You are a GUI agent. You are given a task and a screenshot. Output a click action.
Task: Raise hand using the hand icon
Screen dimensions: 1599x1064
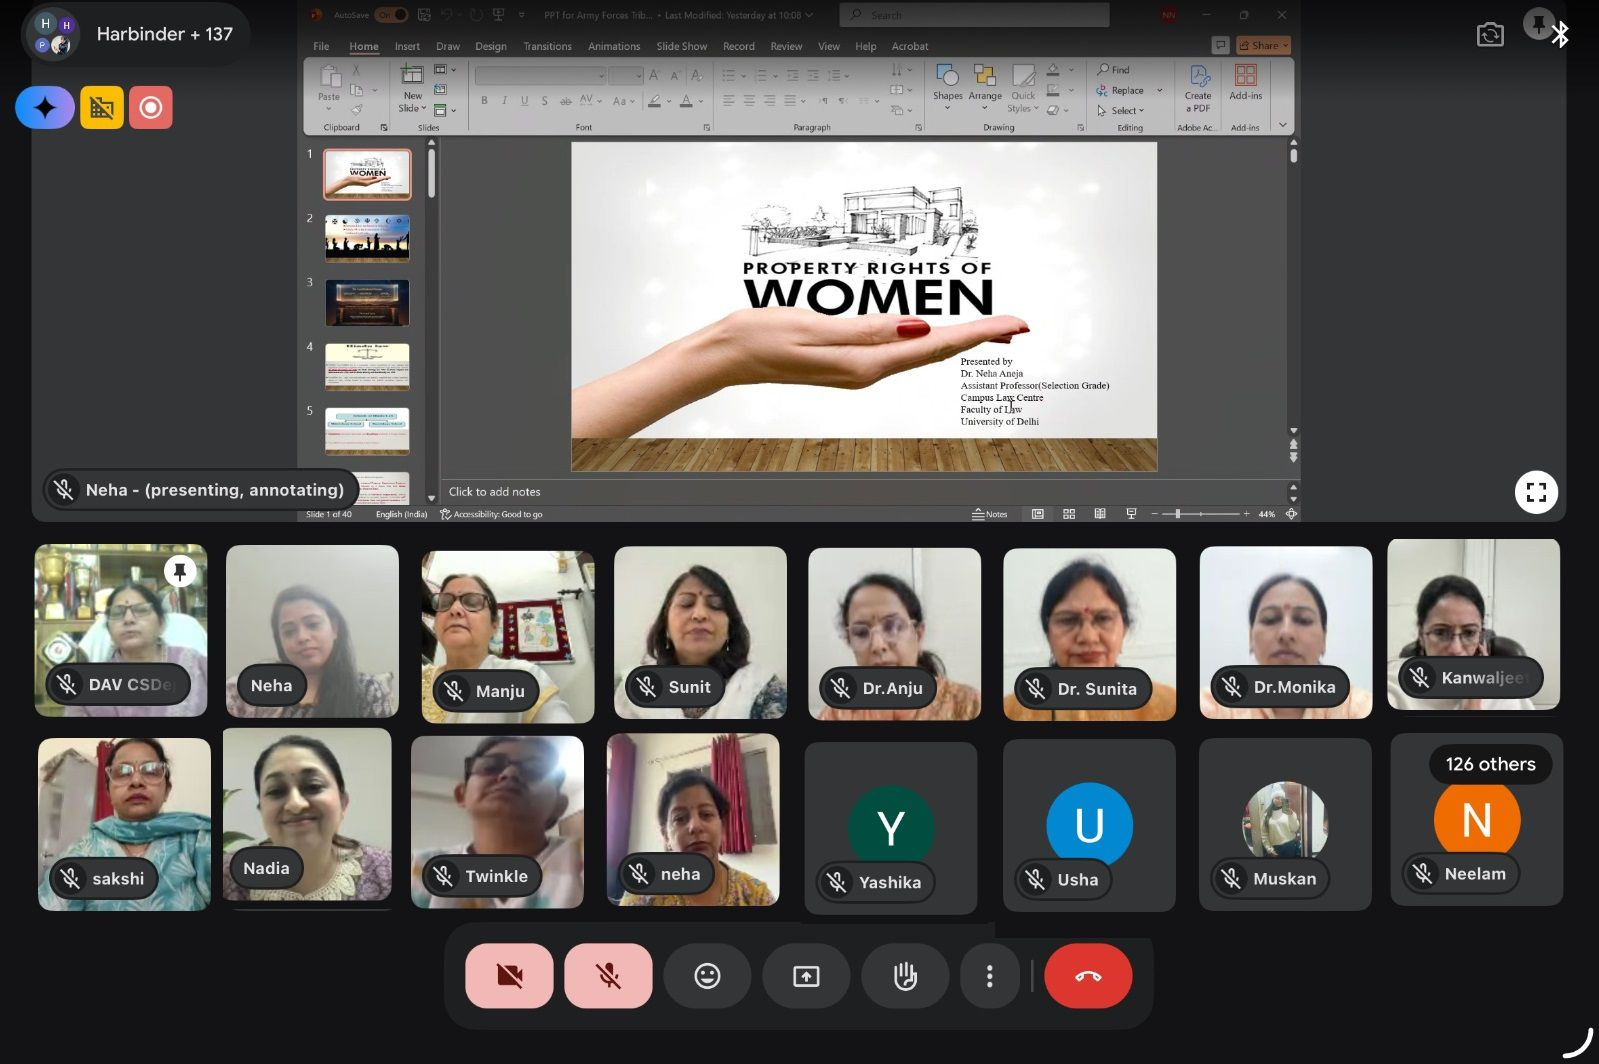coord(905,976)
